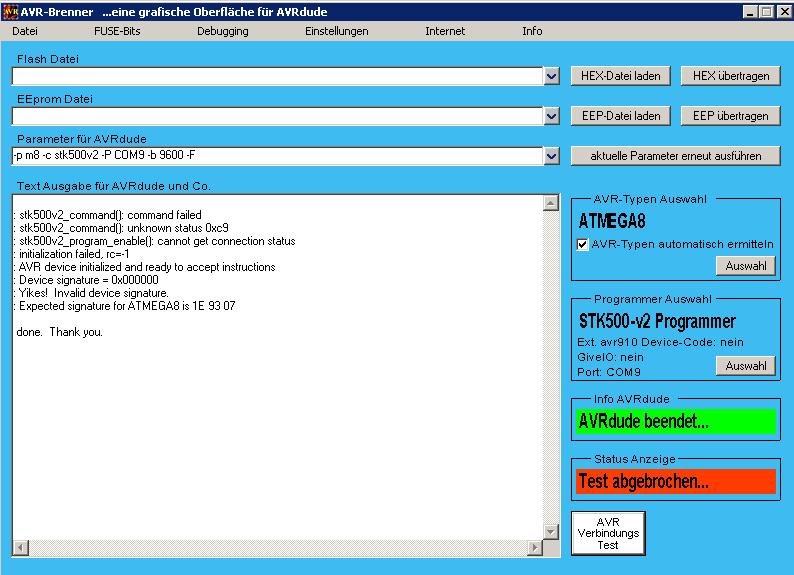The image size is (794, 575).
Task: Click the green AVRdude beendet status
Action: [x=676, y=422]
